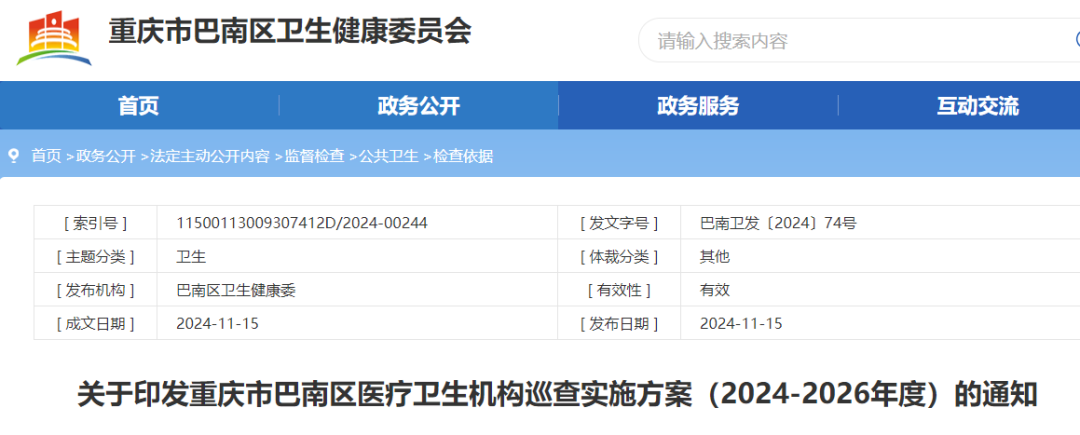This screenshot has width=1080, height=435.
Task: Click the [ 成文日期 ] label
Action: tap(95, 323)
